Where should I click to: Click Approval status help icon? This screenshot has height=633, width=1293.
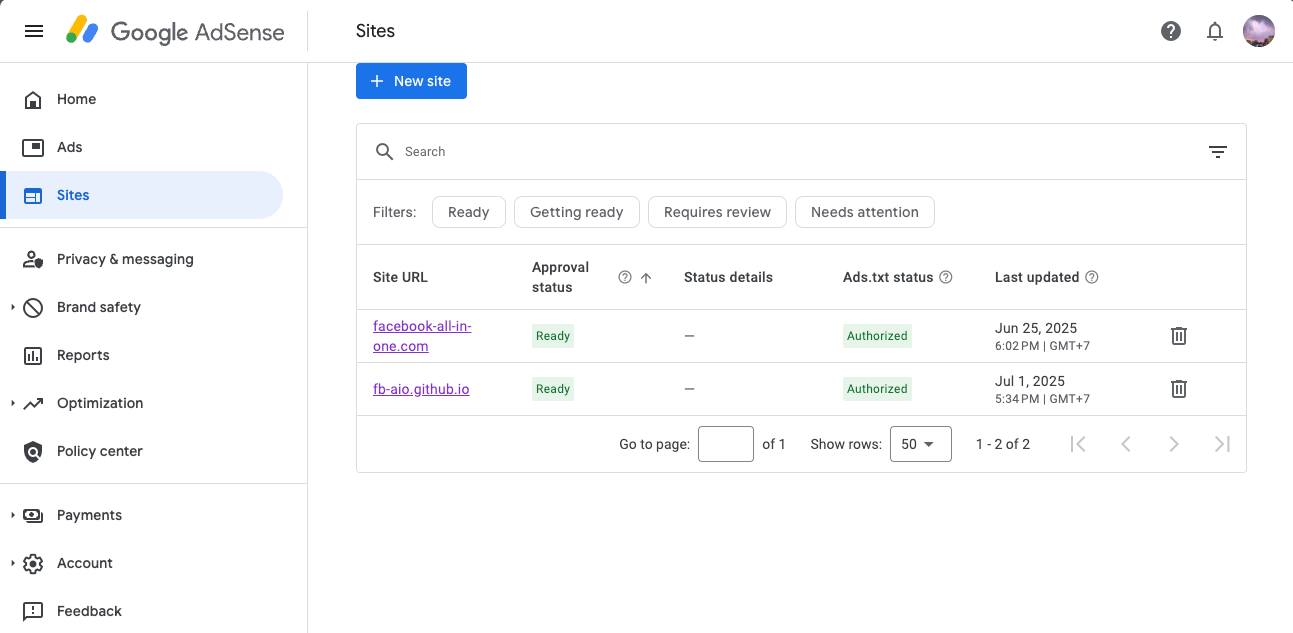(625, 277)
